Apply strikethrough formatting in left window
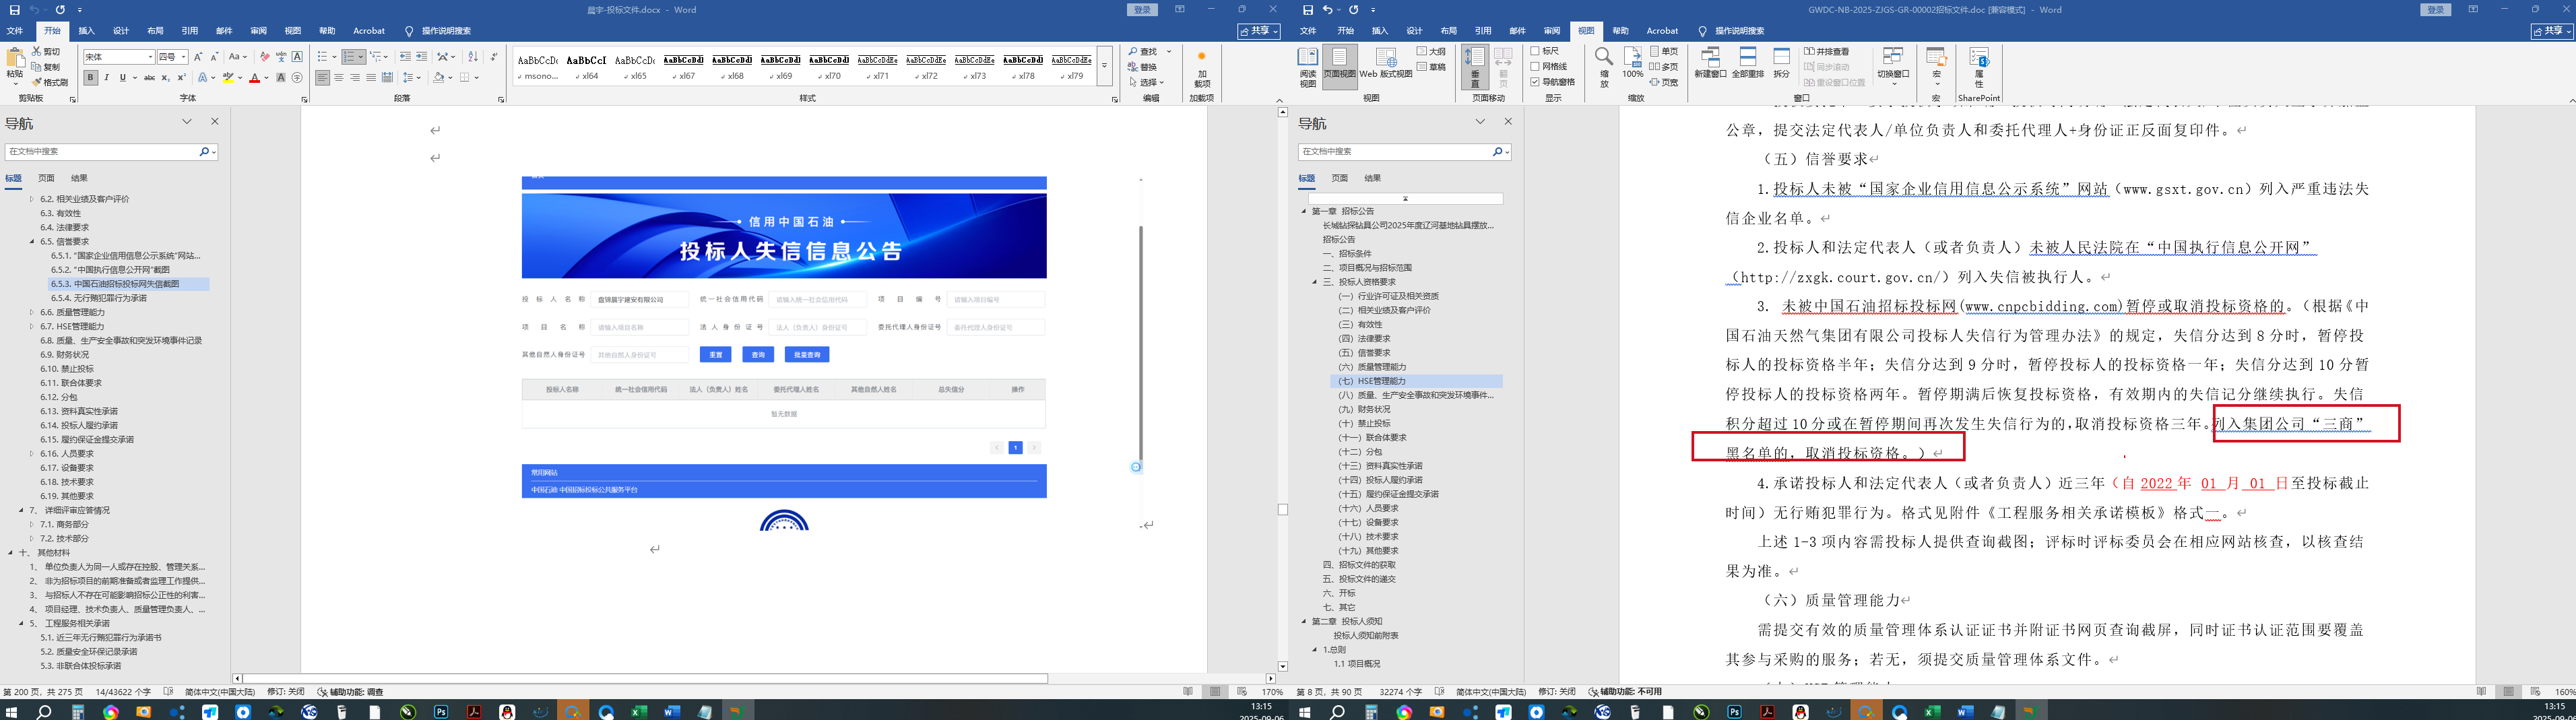 [149, 77]
